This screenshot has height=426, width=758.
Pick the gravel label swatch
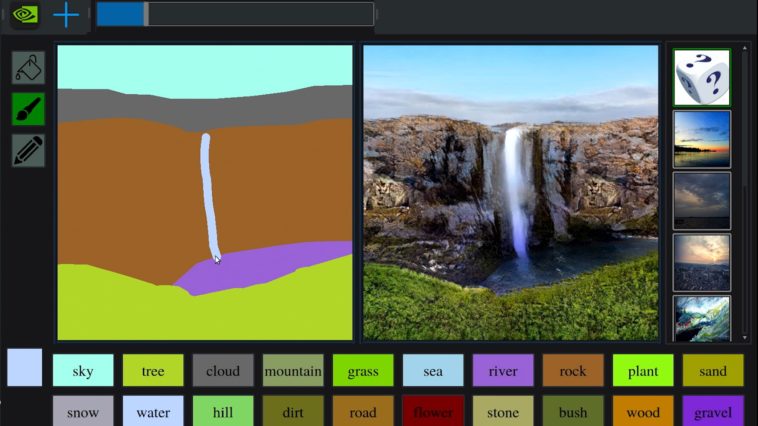pos(713,411)
